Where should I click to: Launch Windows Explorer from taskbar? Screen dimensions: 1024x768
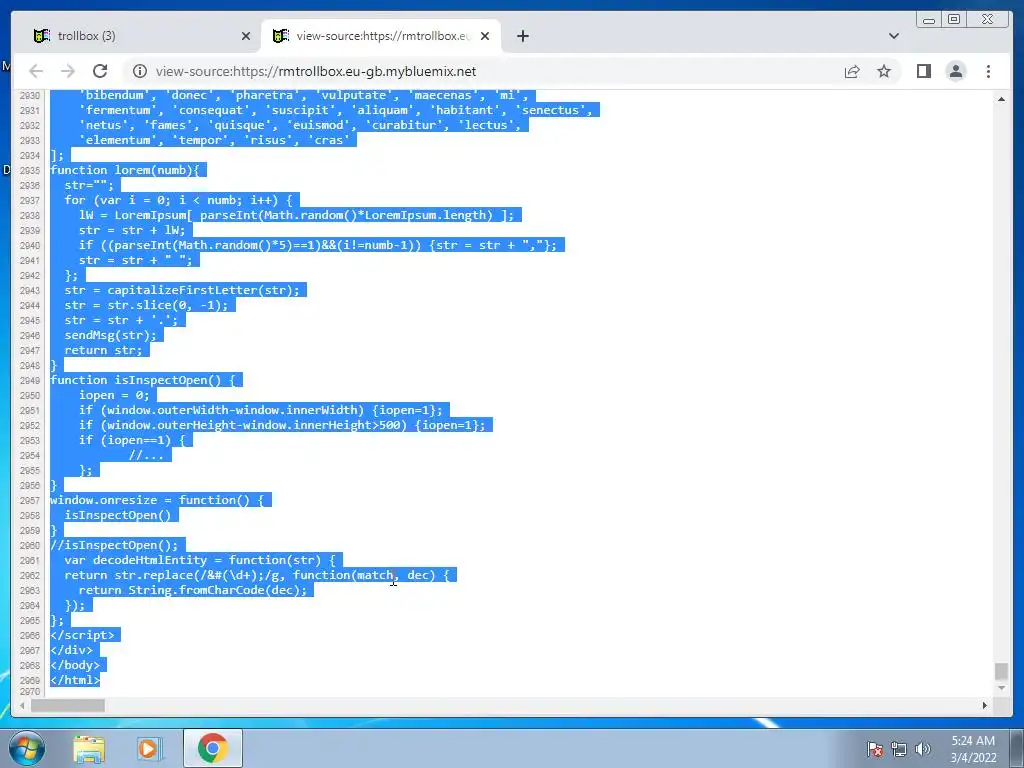89,748
